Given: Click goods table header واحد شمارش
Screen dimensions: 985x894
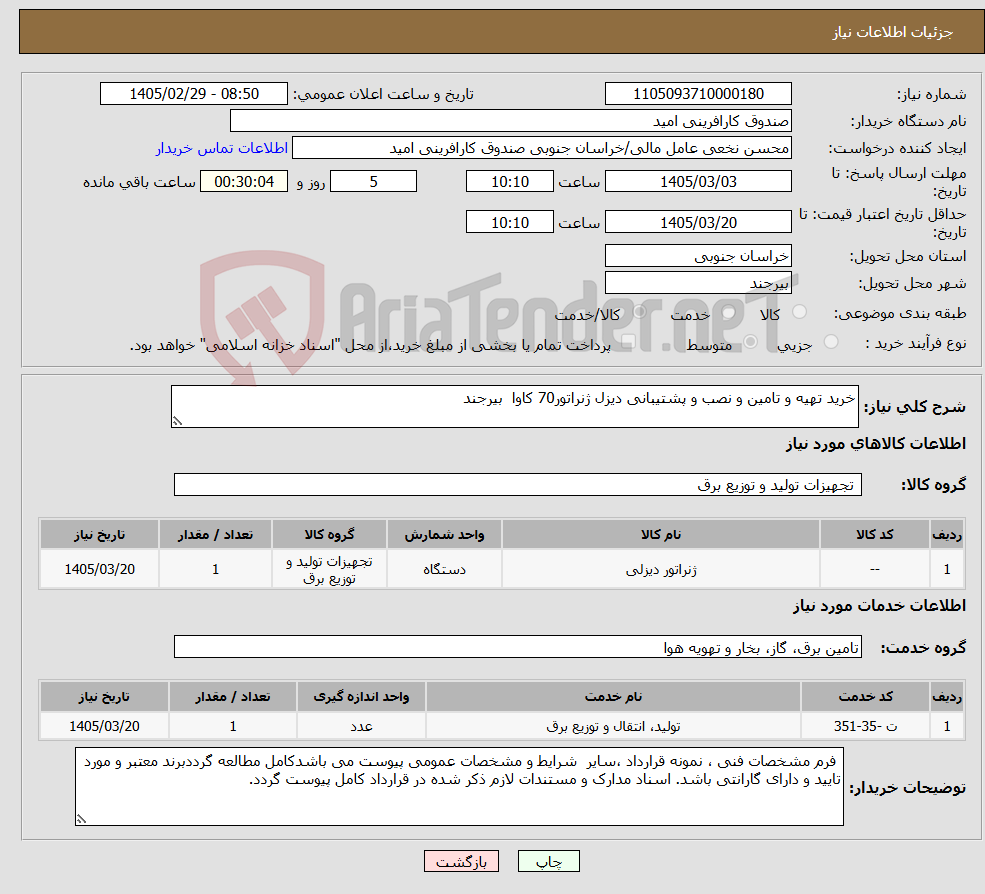Looking at the screenshot, I should pyautogui.click(x=444, y=534).
